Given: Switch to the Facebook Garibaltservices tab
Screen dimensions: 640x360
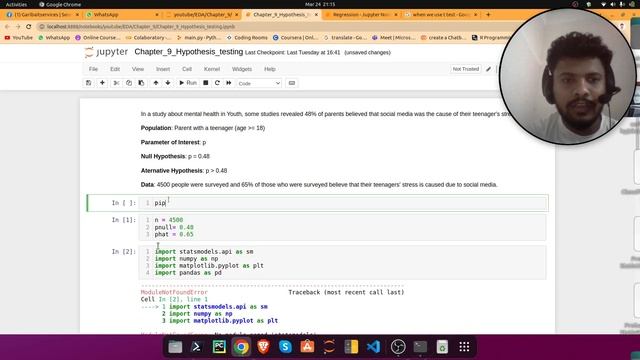Looking at the screenshot, I should 43,14.
